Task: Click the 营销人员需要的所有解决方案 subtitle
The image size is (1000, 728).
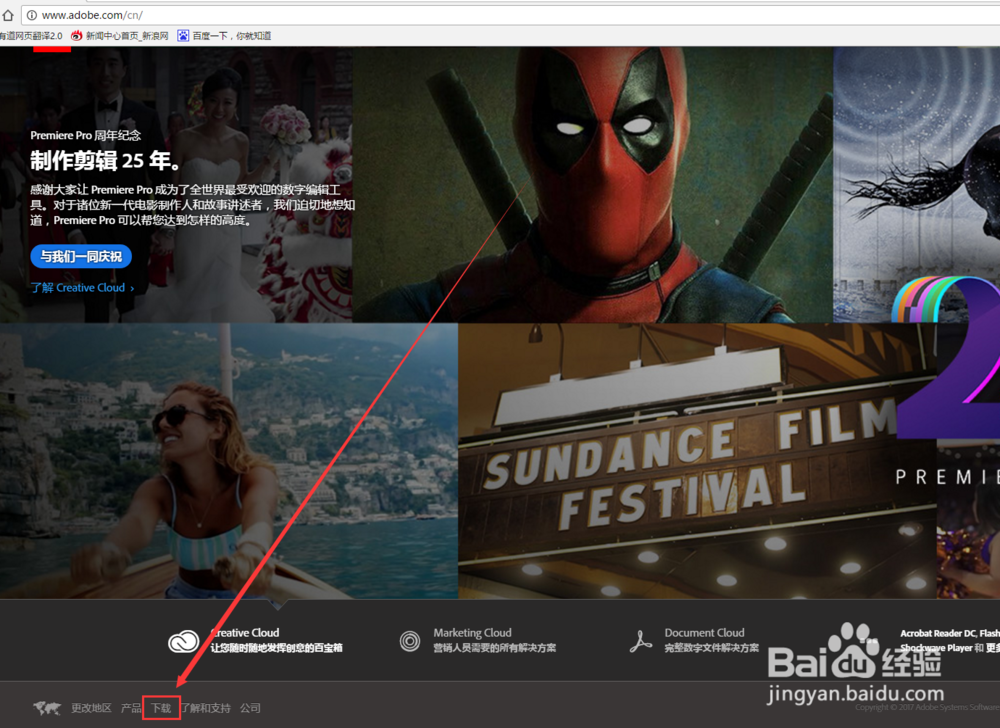Action: pos(495,648)
